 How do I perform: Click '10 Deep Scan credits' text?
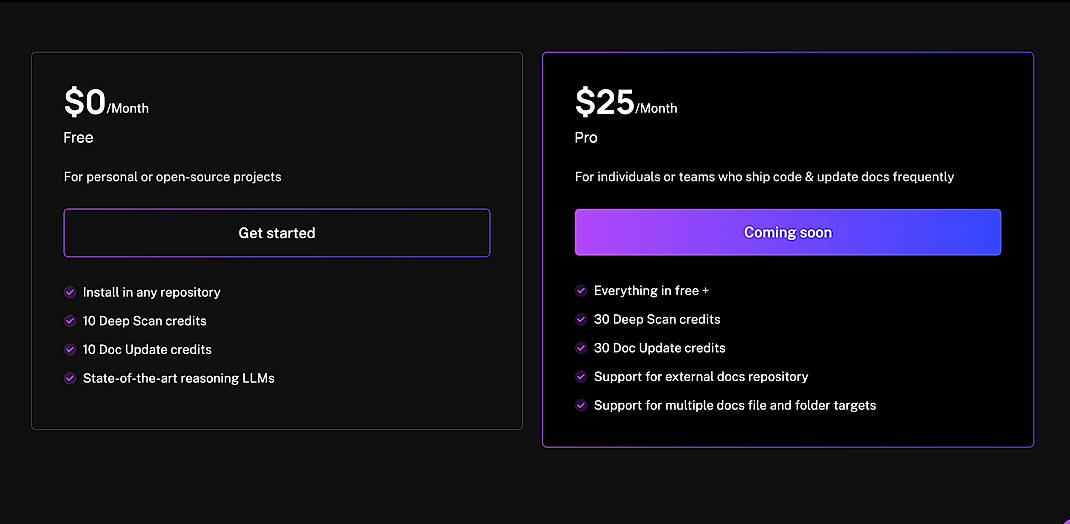(145, 321)
